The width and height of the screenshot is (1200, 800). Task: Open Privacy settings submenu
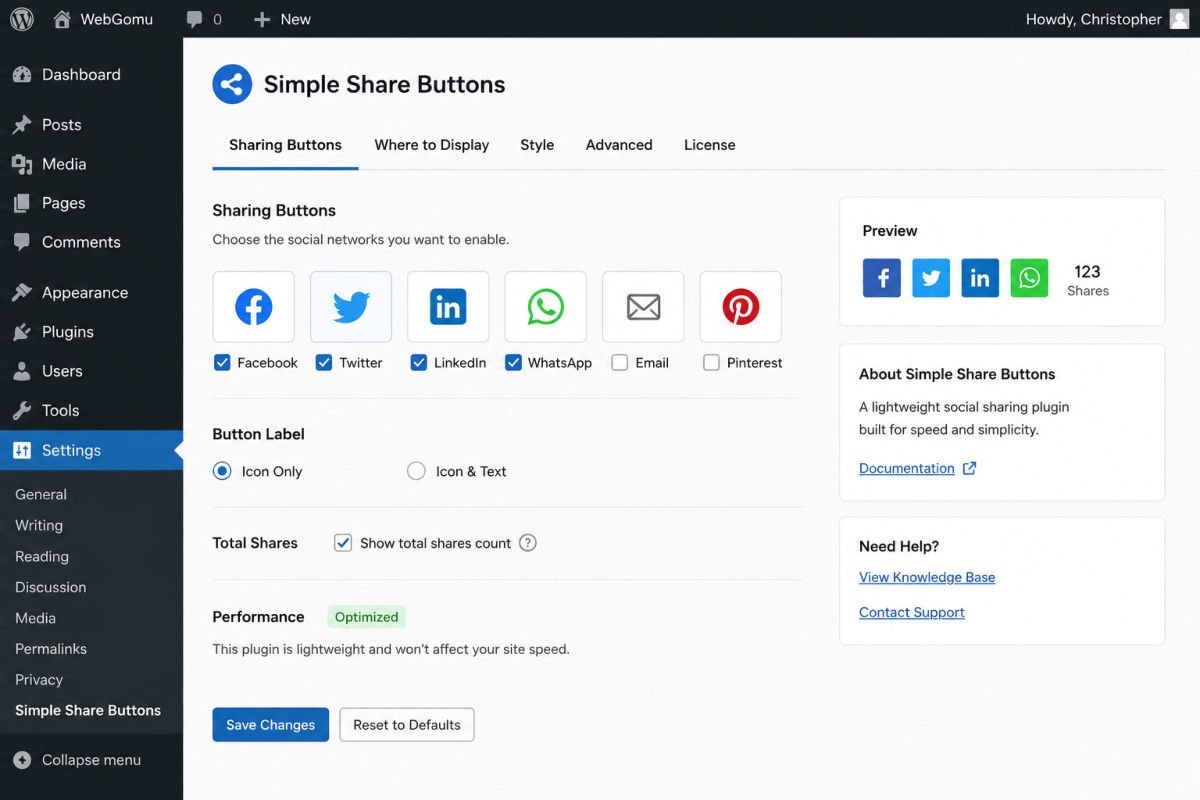[x=39, y=680]
